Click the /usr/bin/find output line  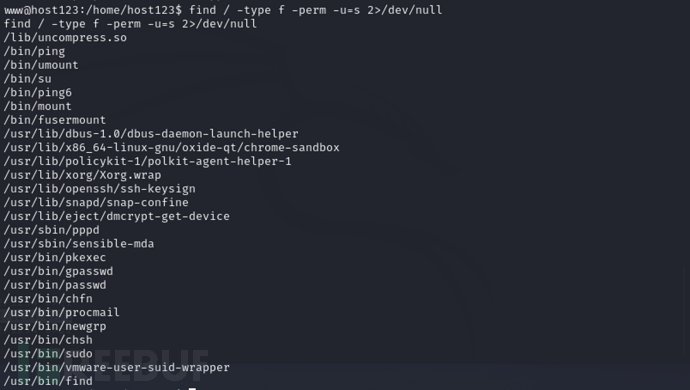(48, 381)
